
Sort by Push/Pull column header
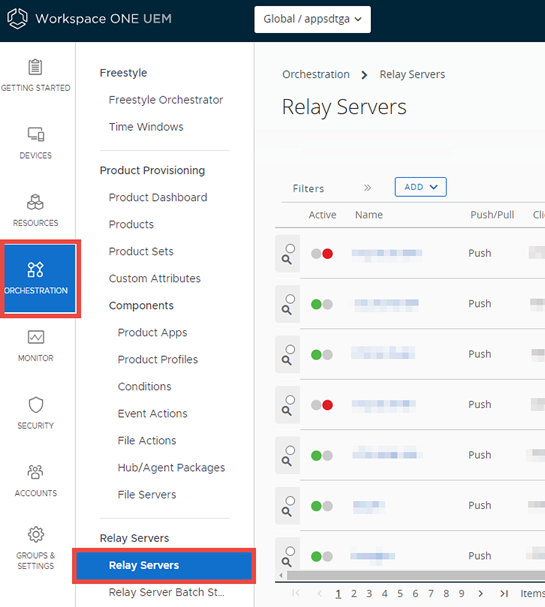pyautogui.click(x=492, y=215)
